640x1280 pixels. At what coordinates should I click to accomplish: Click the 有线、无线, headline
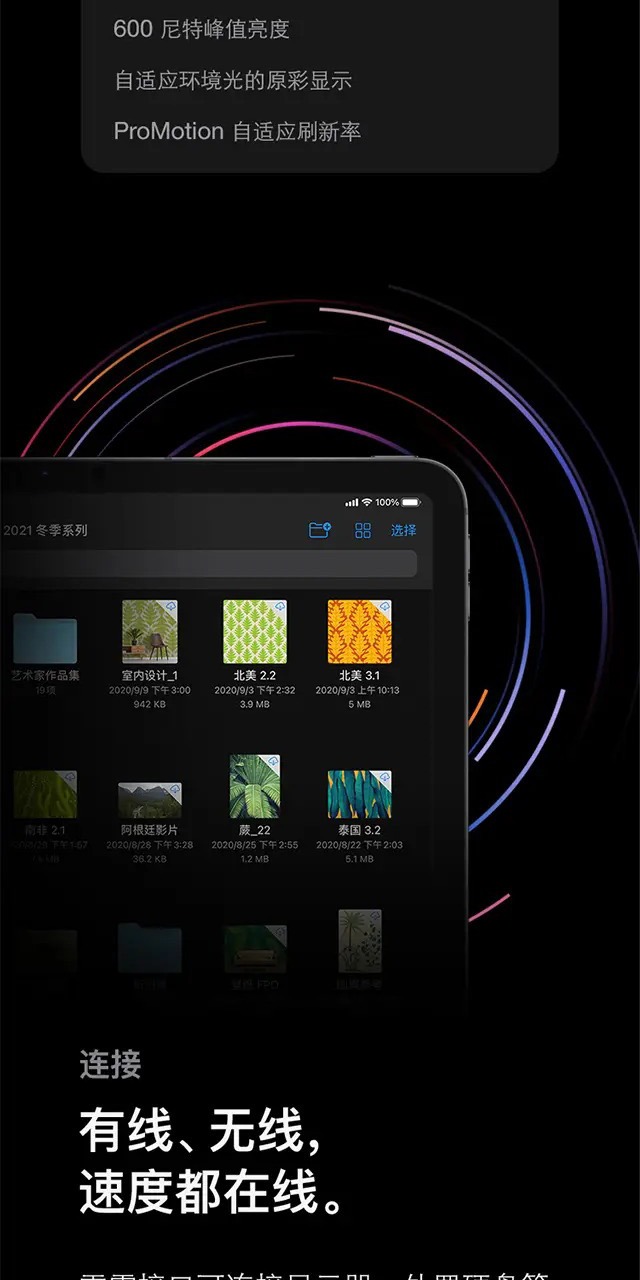tap(201, 1133)
